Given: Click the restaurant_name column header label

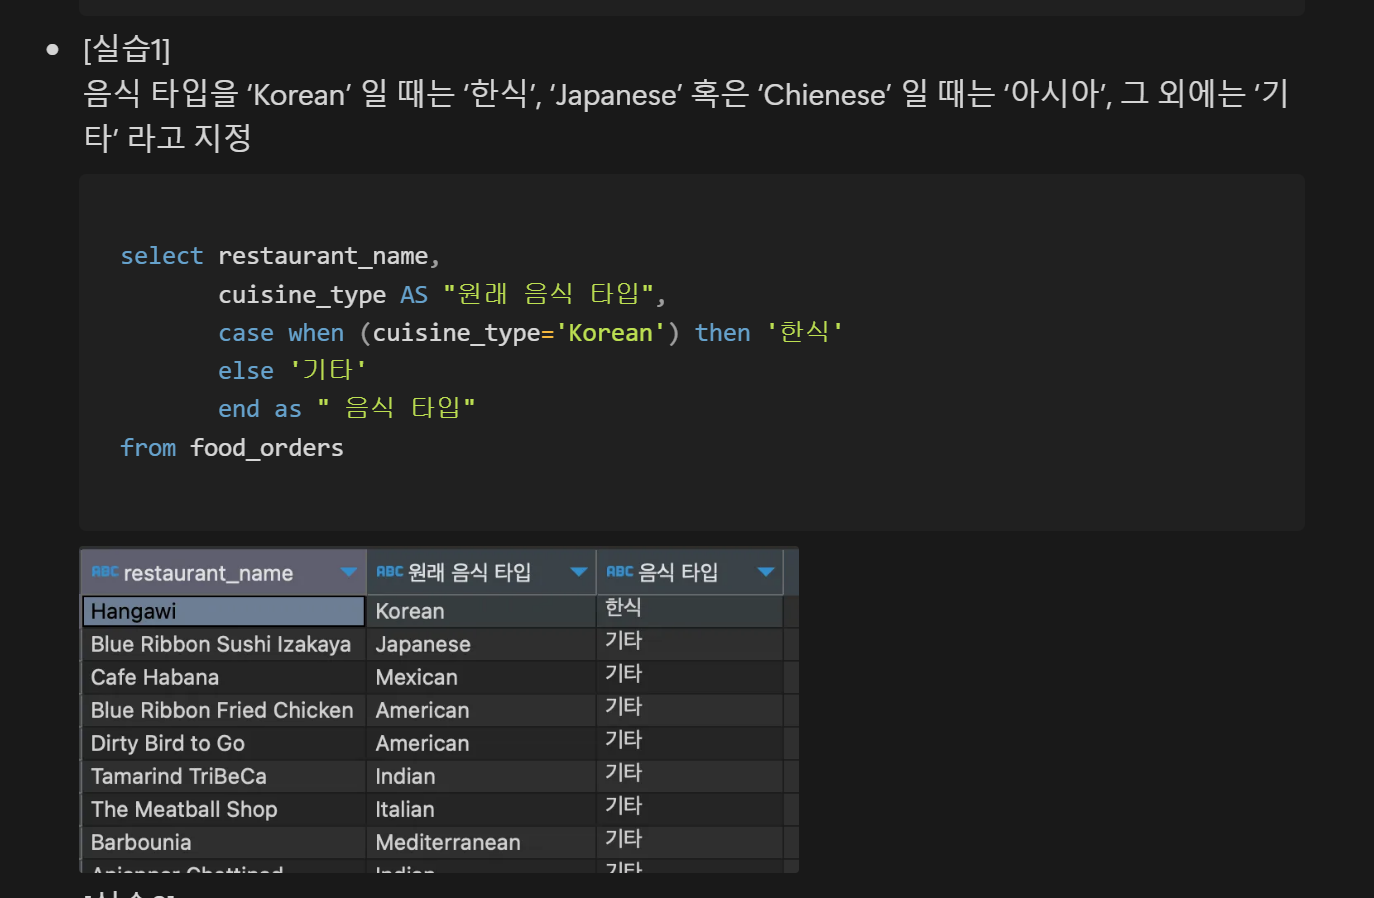Looking at the screenshot, I should tap(208, 573).
